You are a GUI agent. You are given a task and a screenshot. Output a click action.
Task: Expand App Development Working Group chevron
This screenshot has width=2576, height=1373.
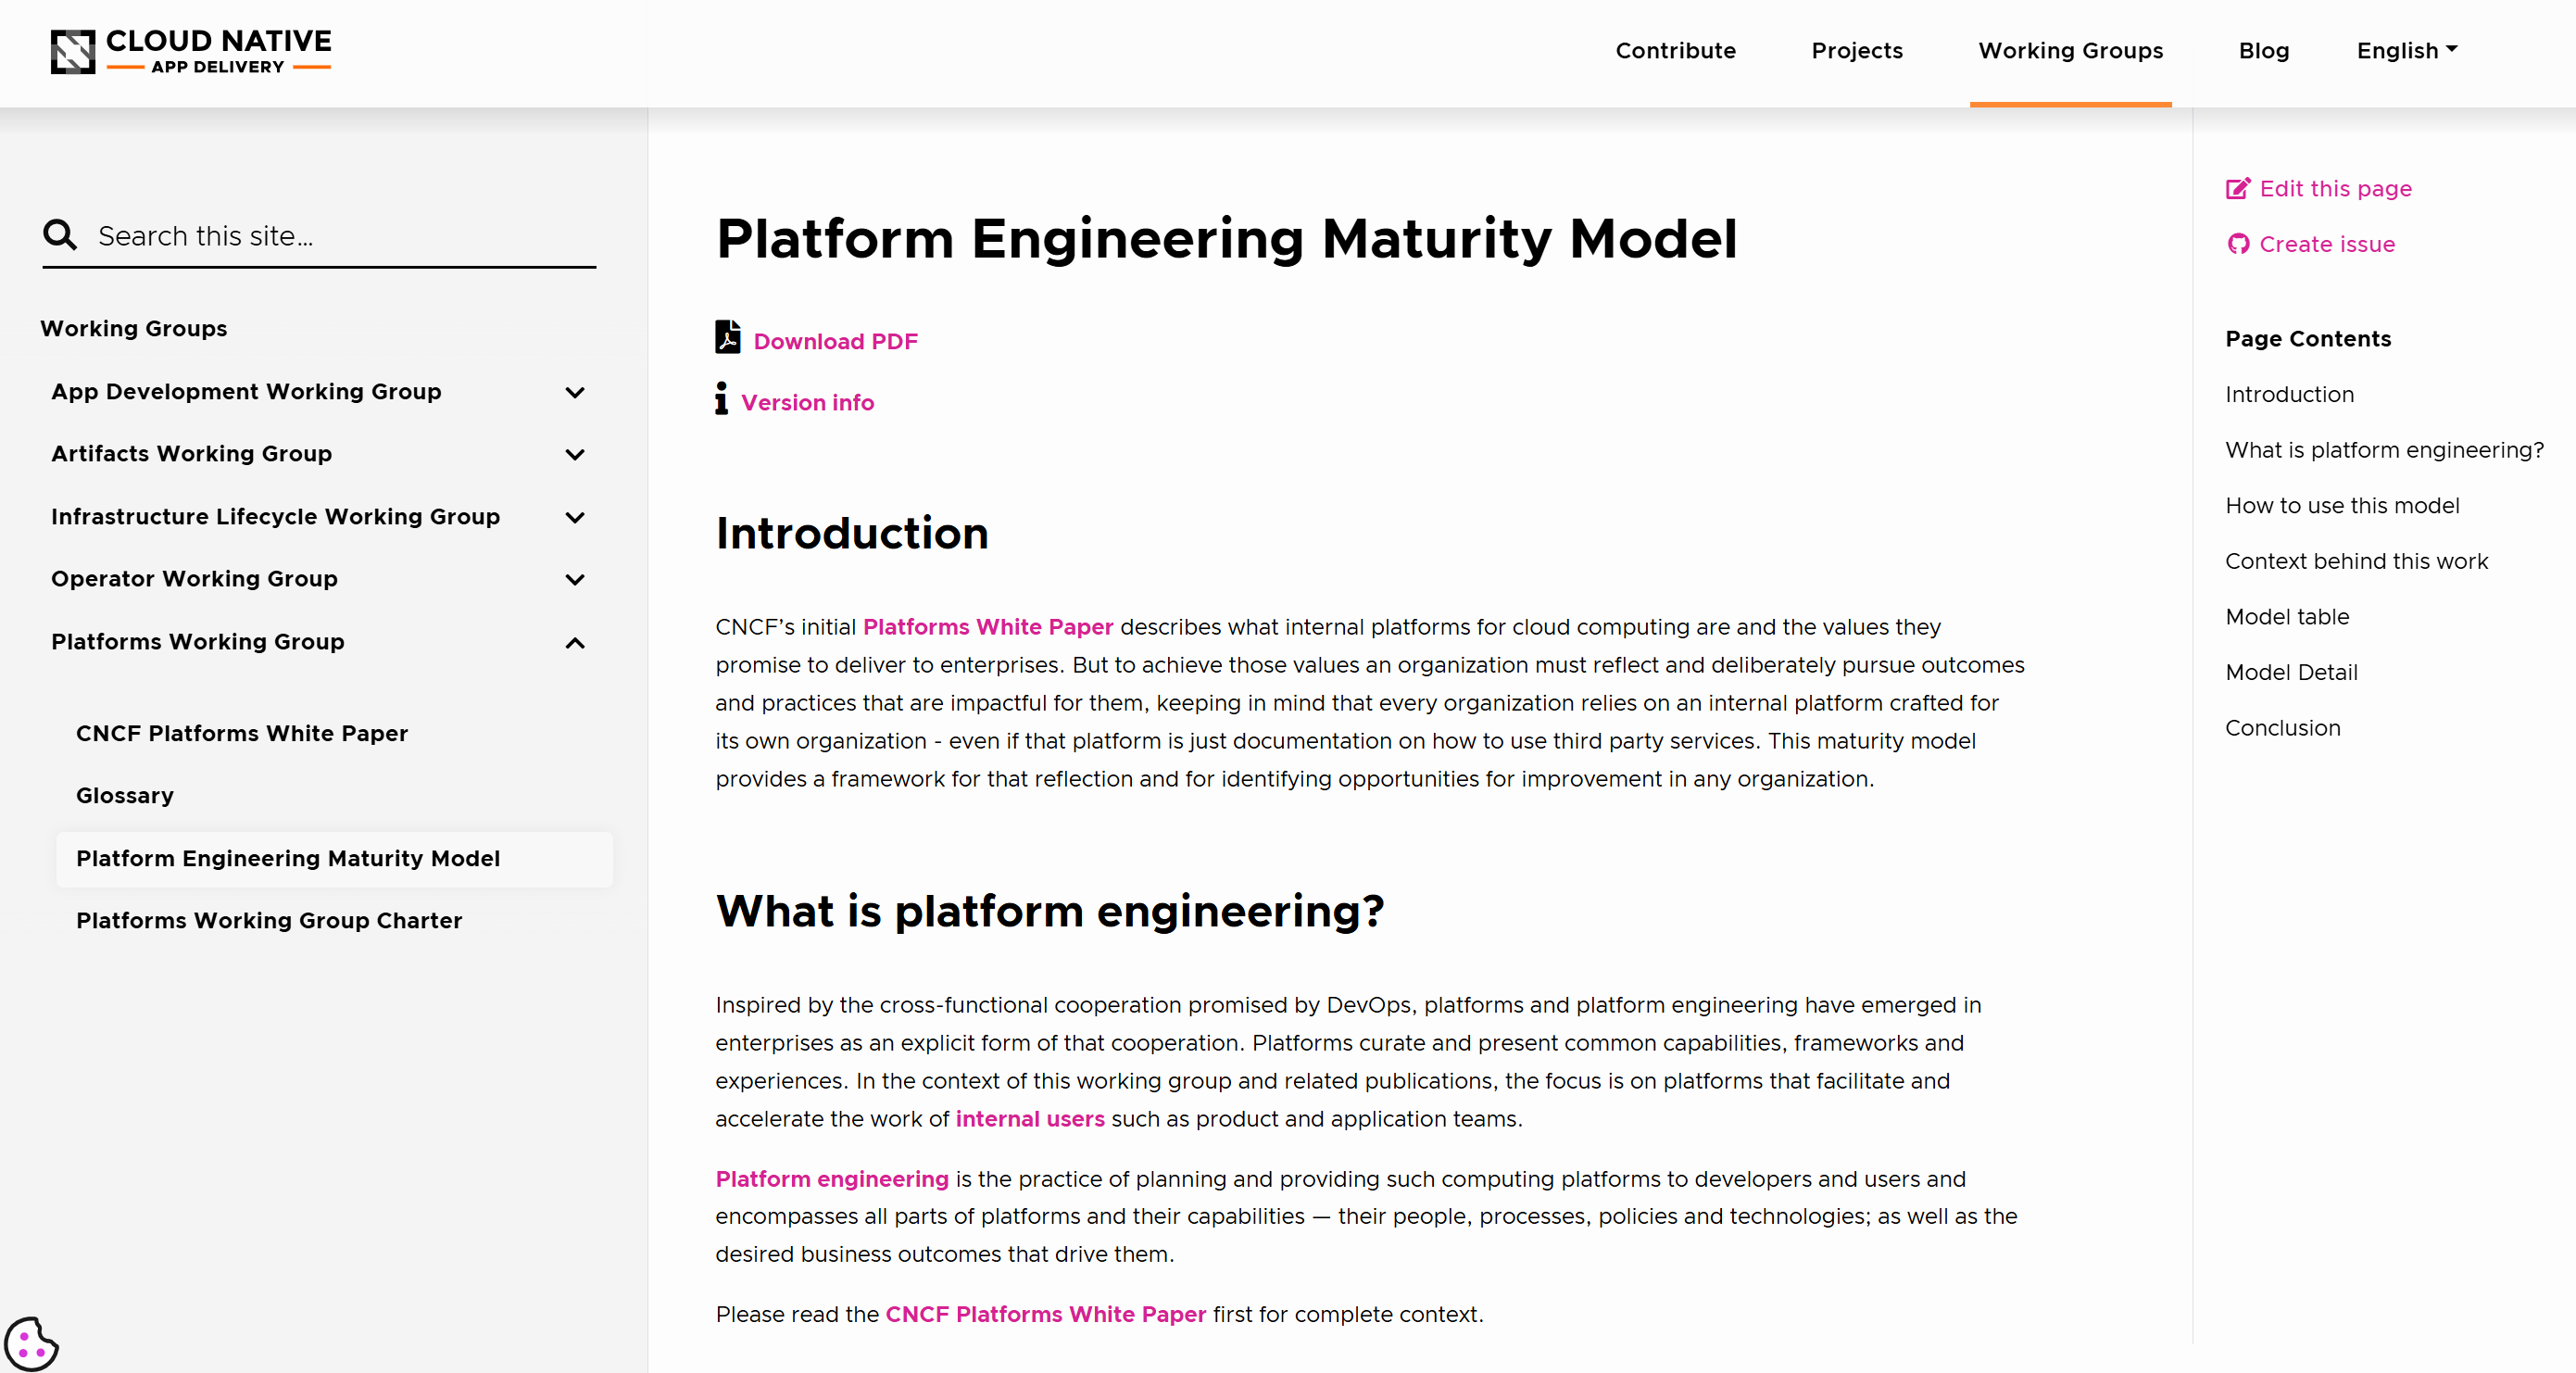[575, 392]
